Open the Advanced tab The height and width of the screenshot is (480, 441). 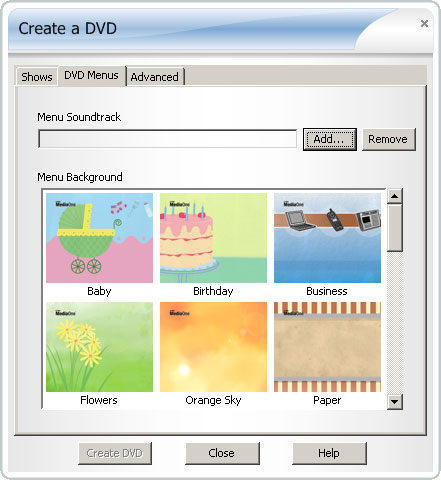tap(155, 77)
